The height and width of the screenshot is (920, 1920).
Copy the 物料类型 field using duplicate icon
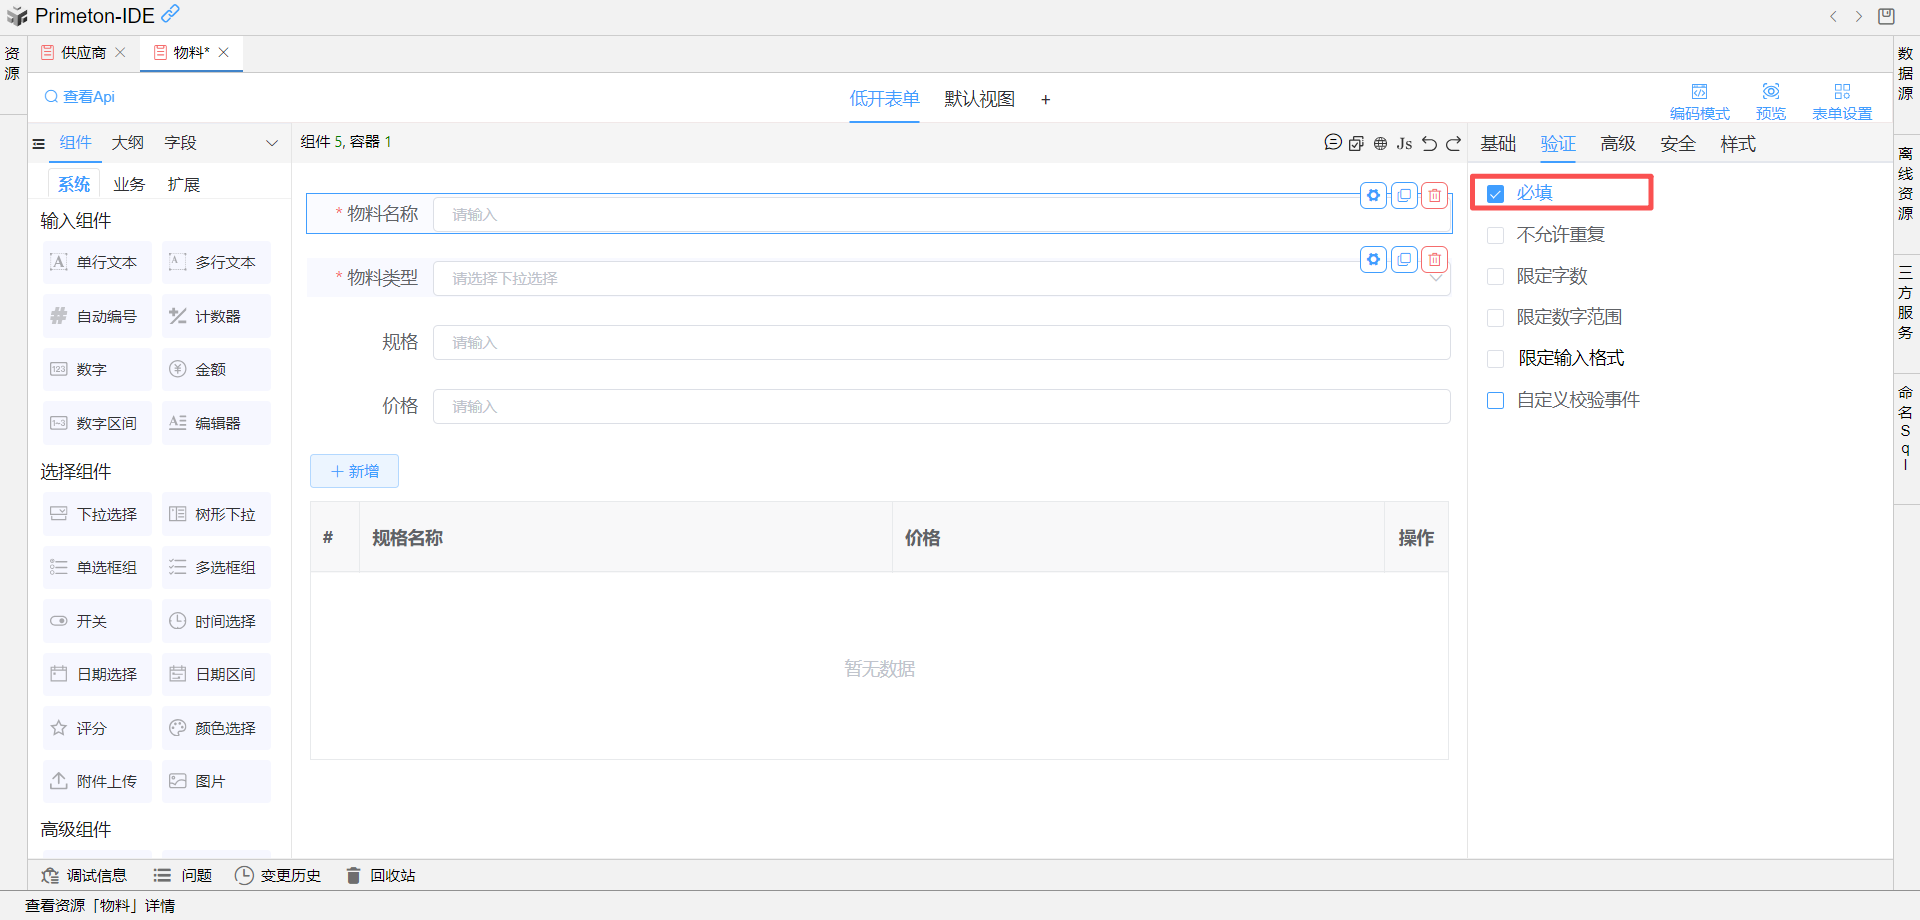click(1404, 260)
